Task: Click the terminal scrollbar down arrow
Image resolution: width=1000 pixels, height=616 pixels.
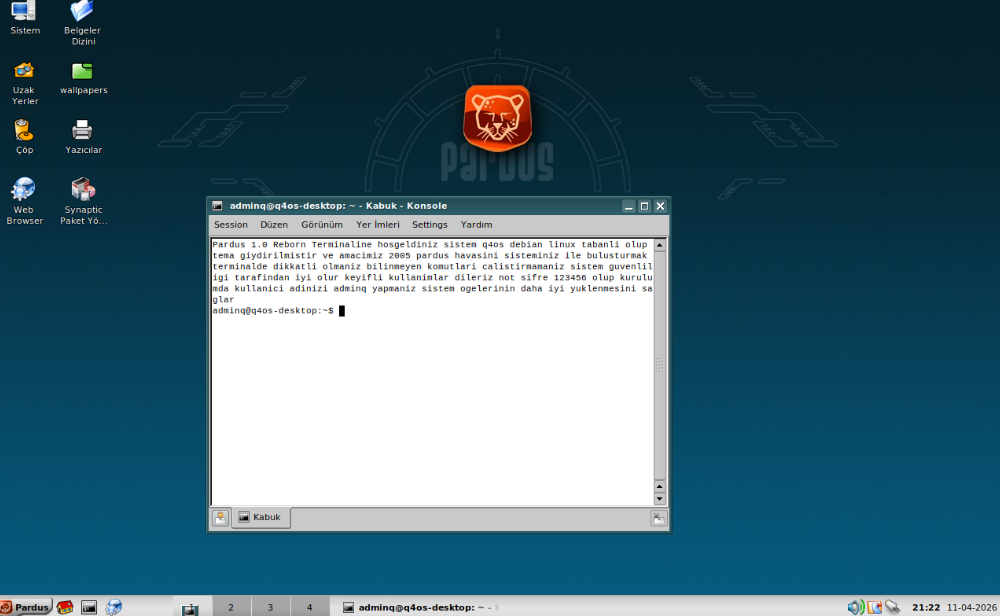Action: click(659, 498)
